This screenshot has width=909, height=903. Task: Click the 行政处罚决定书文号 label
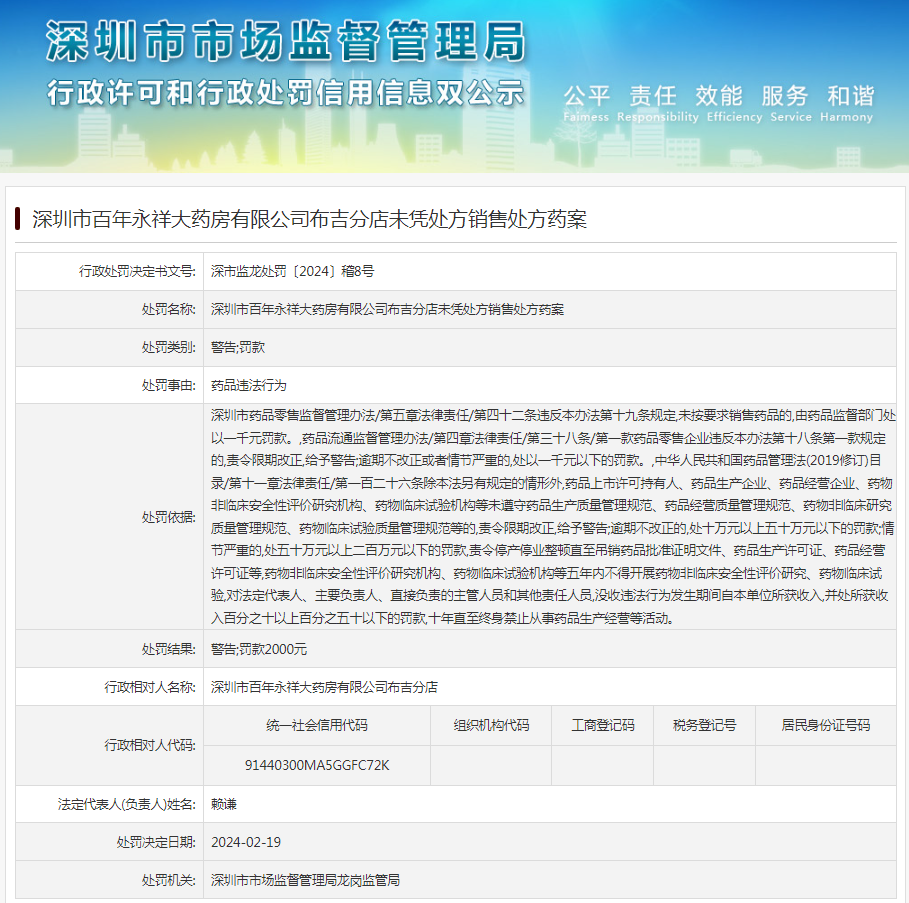pos(137,271)
